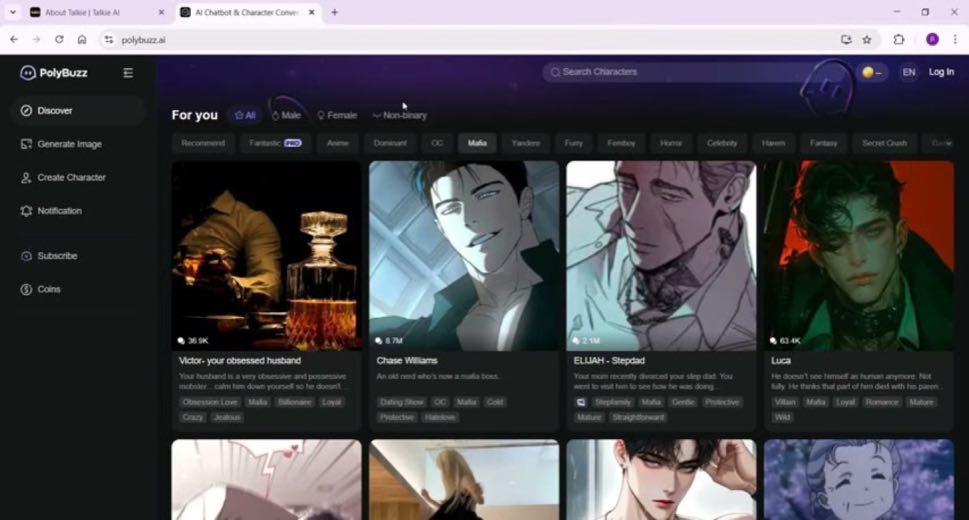969x520 pixels.
Task: Switch to the Horror category tab
Action: (x=671, y=143)
